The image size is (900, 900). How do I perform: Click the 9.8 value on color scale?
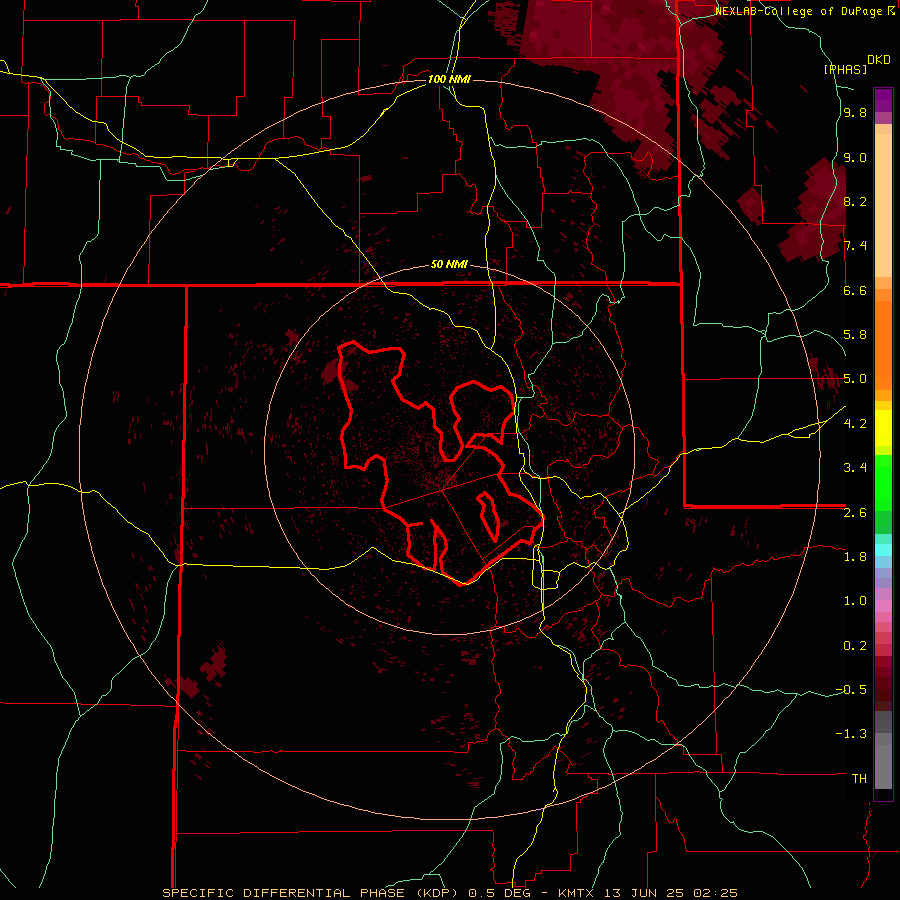tap(855, 113)
